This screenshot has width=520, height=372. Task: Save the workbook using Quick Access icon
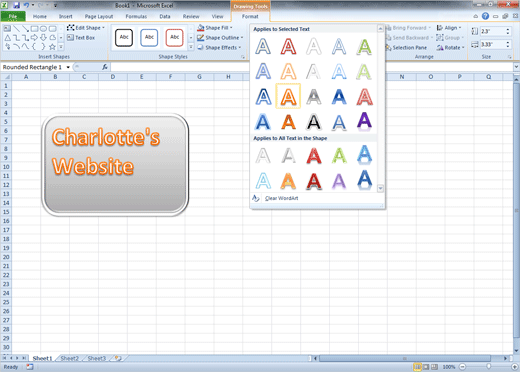(x=16, y=5)
